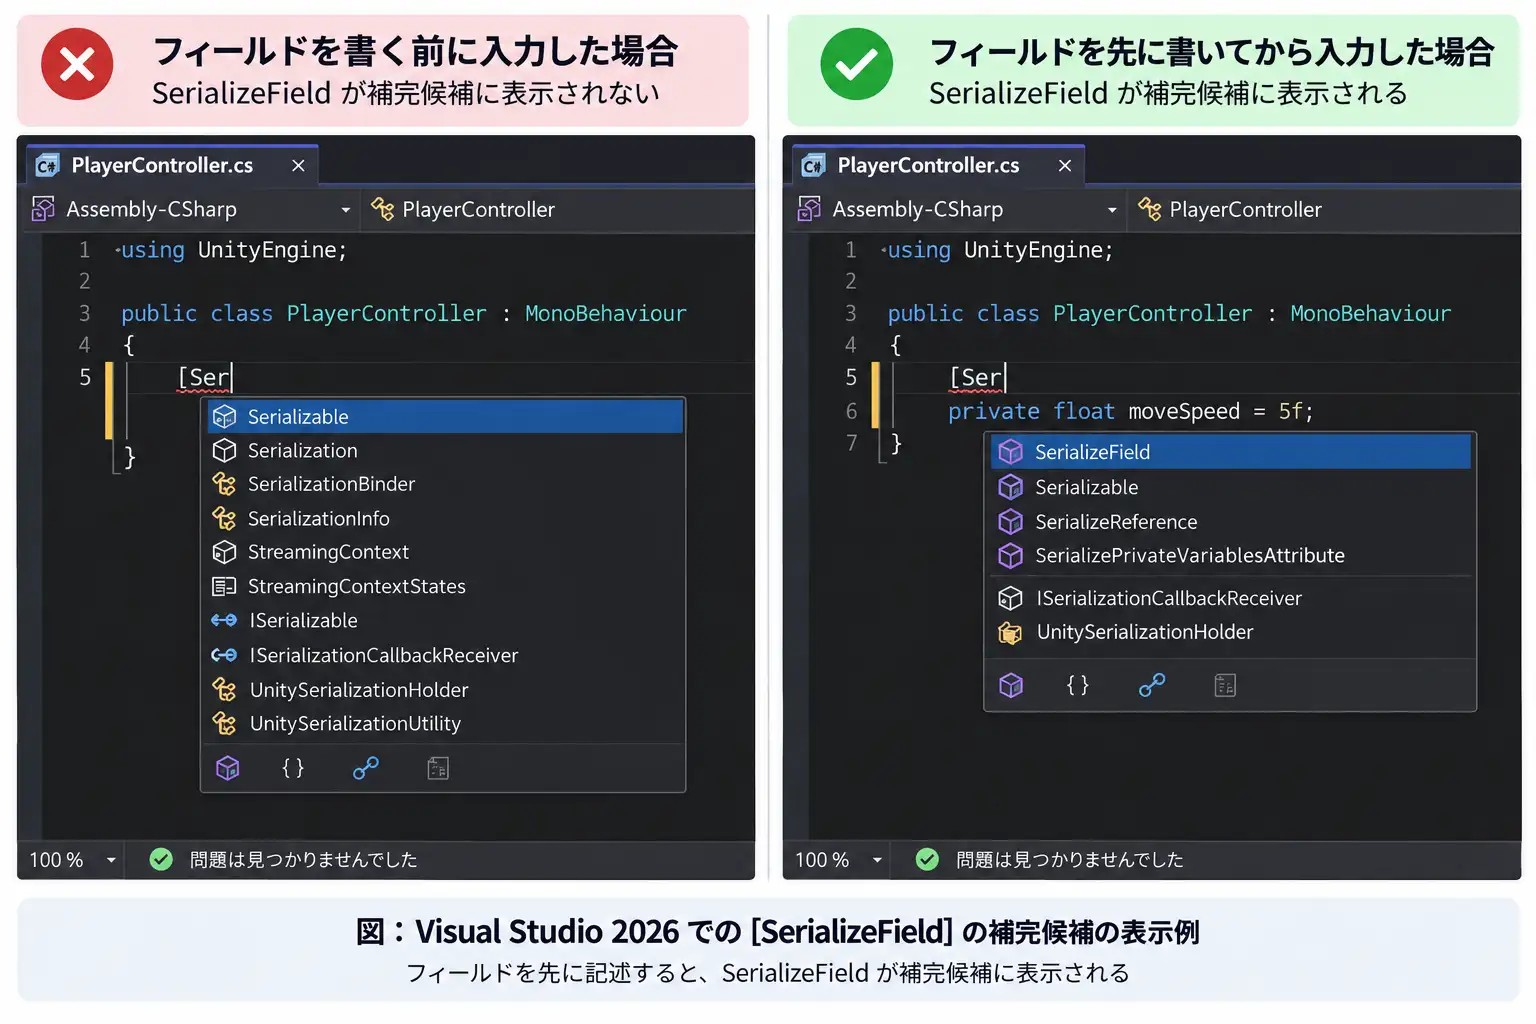This screenshot has height=1024, width=1536.
Task: Open Assembly-CSharp project dropdown in right editor
Action: click(958, 209)
